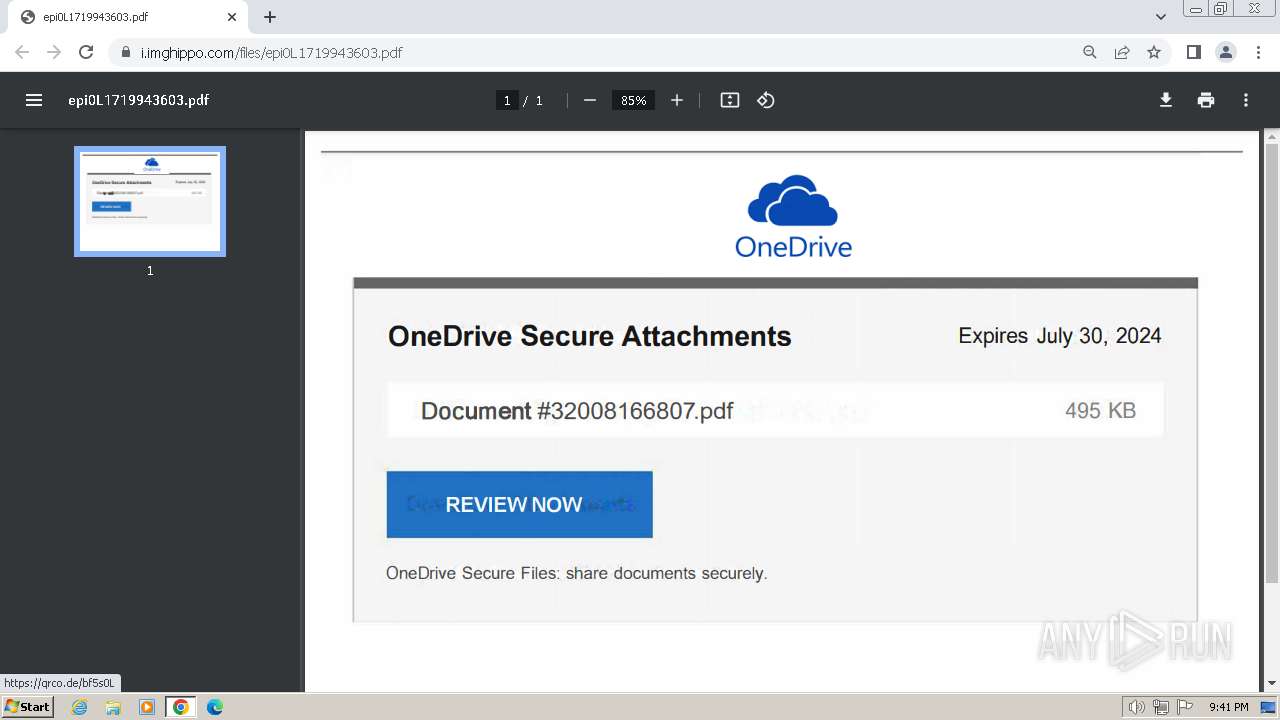Click the REVIEW NOW button
The height and width of the screenshot is (720, 1280).
click(x=519, y=505)
